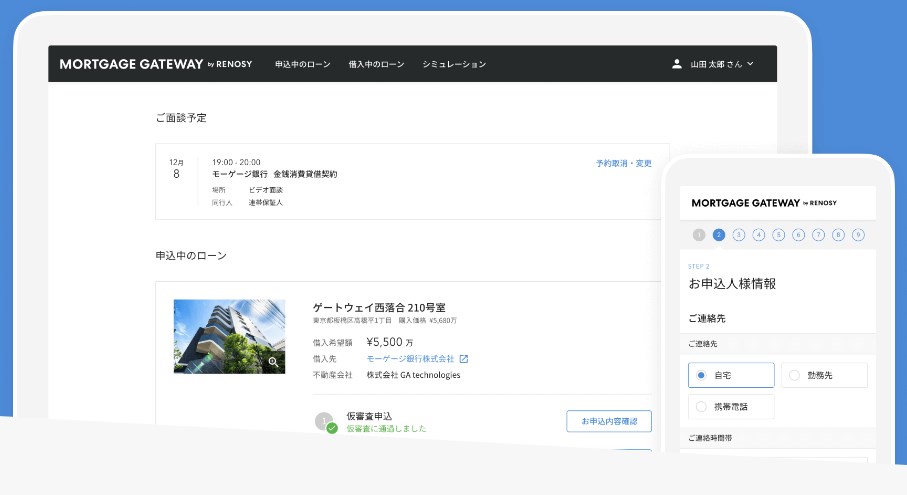
Task: Click the 予約取消・変更 link
Action: 624,164
